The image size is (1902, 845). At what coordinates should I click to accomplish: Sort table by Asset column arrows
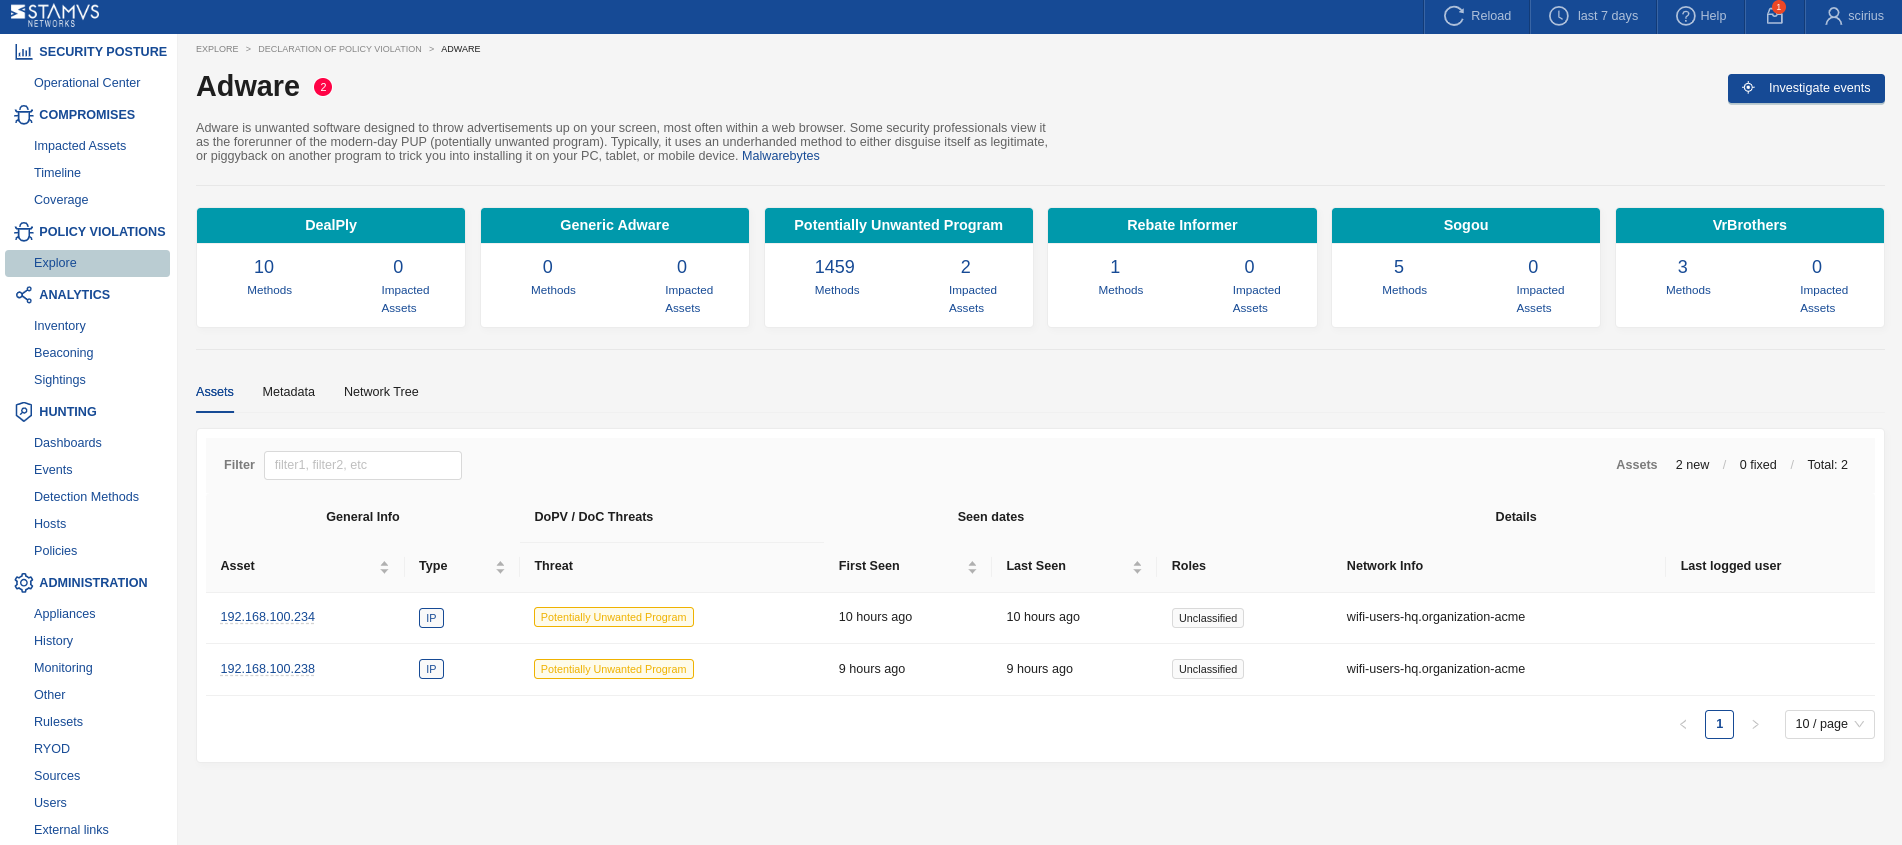coord(384,567)
